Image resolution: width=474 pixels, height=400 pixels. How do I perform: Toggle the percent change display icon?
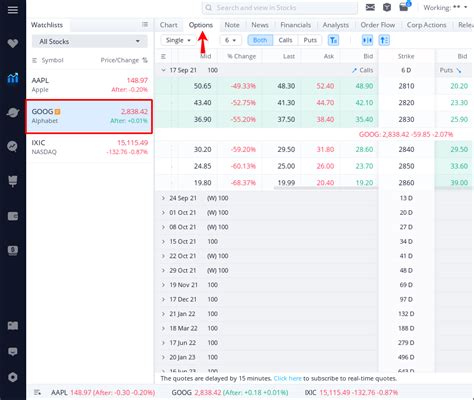point(145,60)
